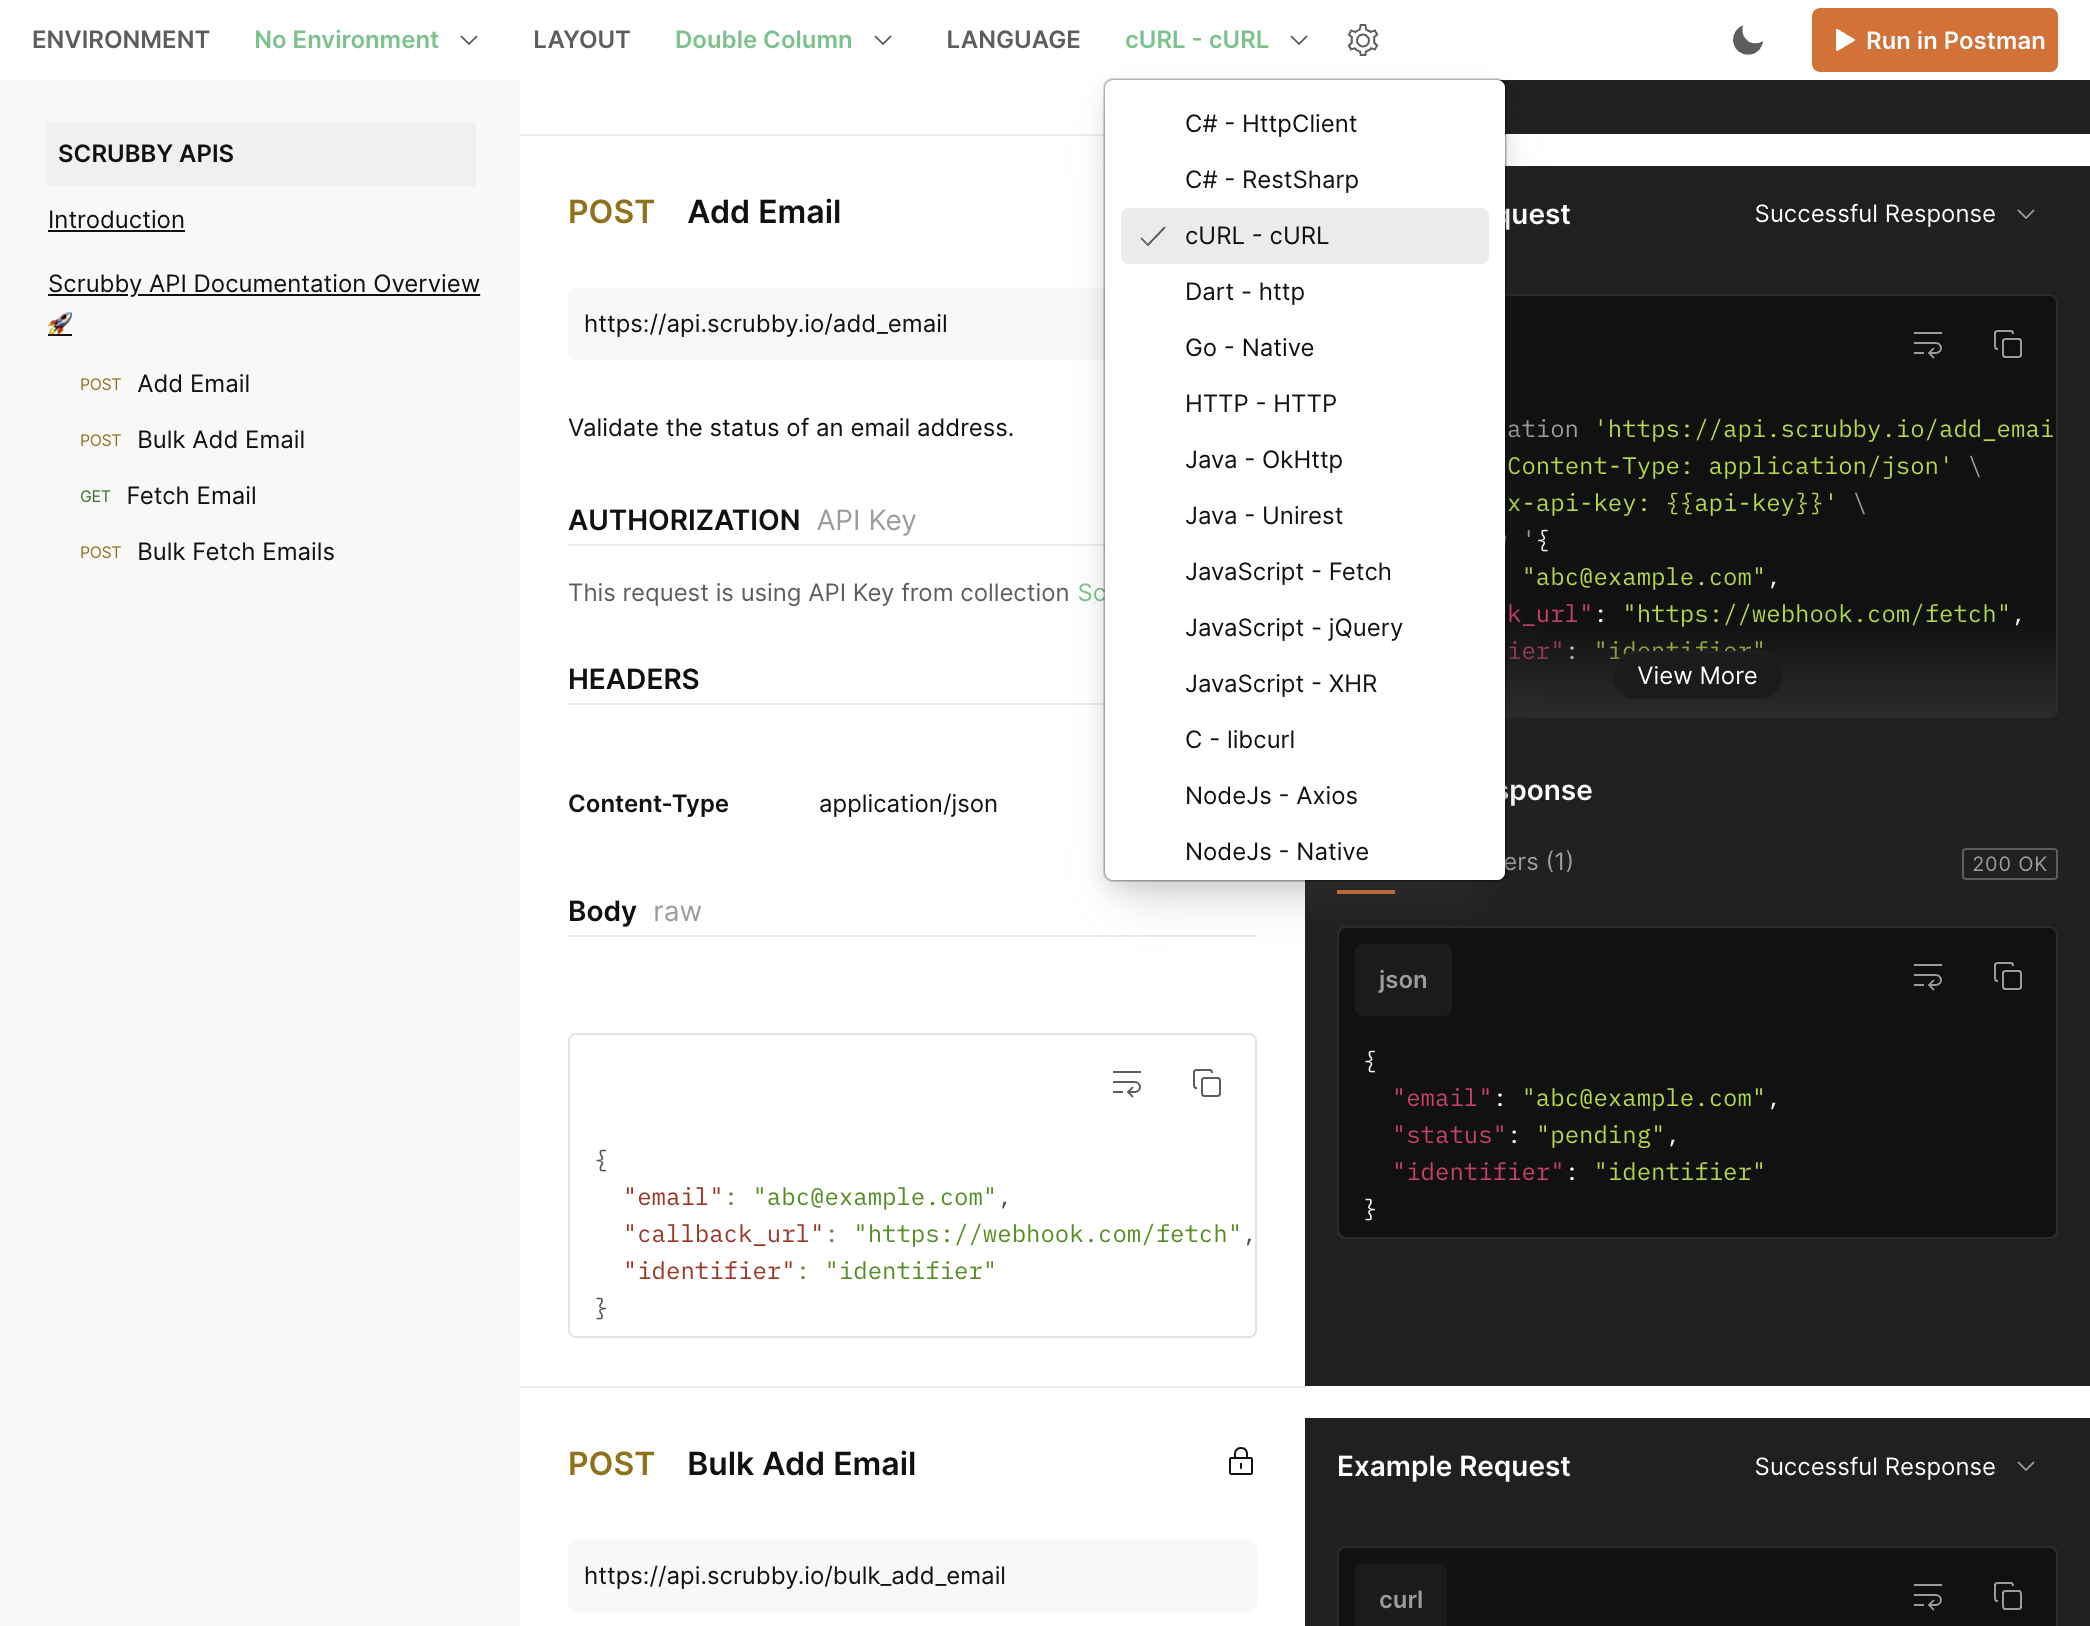Toggle dark mode moon icon
Image resolution: width=2090 pixels, height=1626 pixels.
(x=1747, y=40)
